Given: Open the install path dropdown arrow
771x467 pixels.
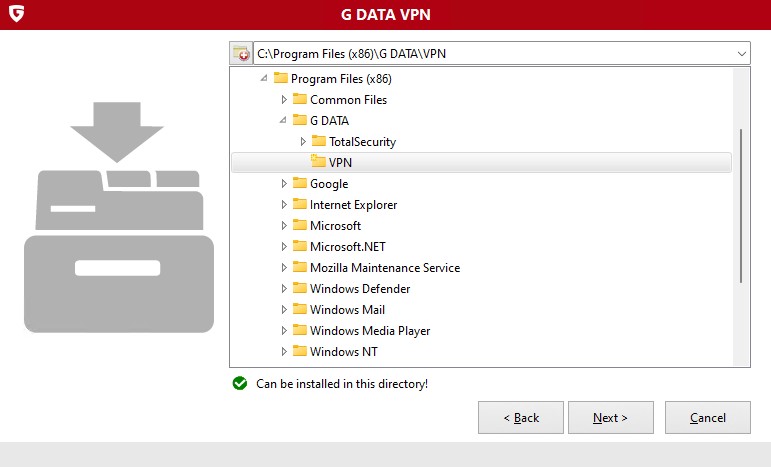Looking at the screenshot, I should (x=741, y=53).
